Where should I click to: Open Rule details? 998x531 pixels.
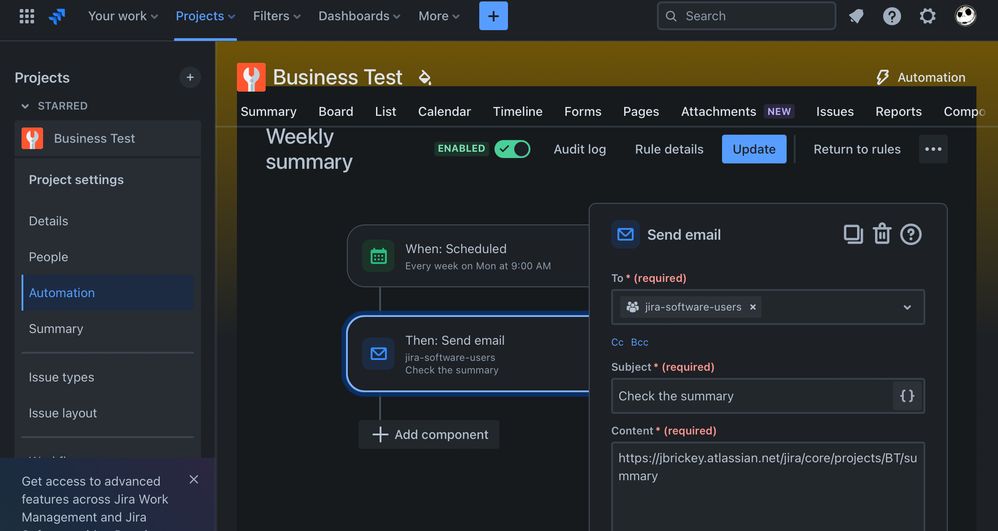669,149
